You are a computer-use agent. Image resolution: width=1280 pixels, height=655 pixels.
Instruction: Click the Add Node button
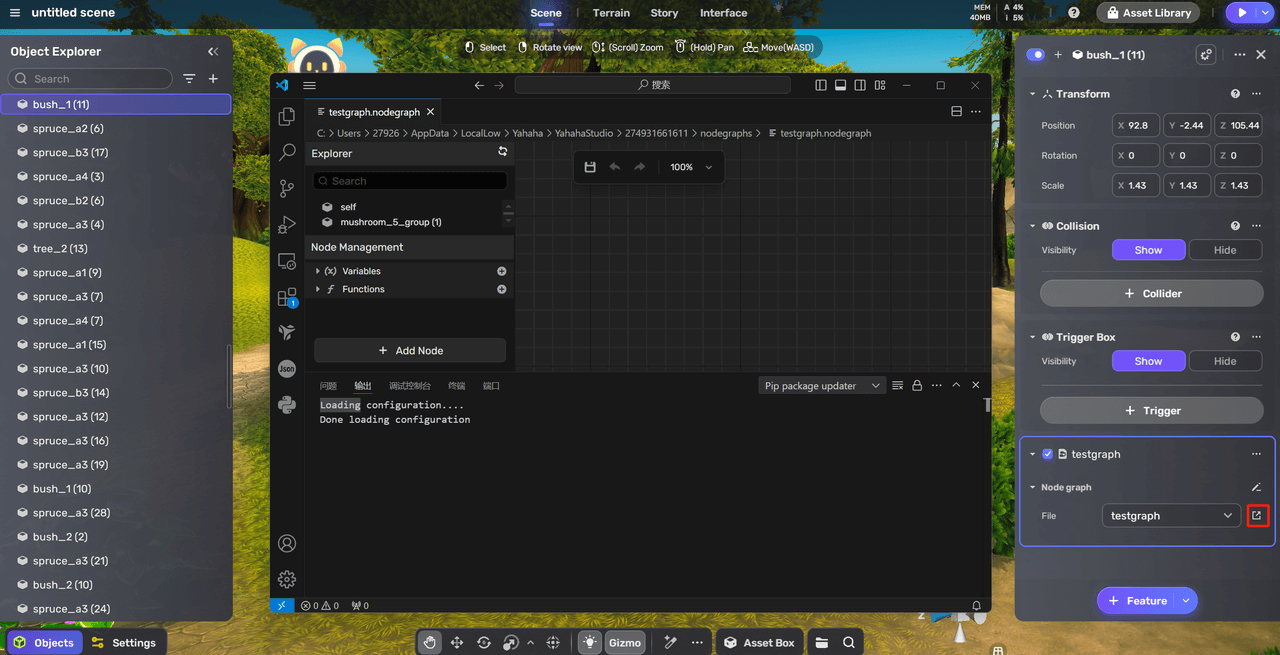[x=410, y=351]
